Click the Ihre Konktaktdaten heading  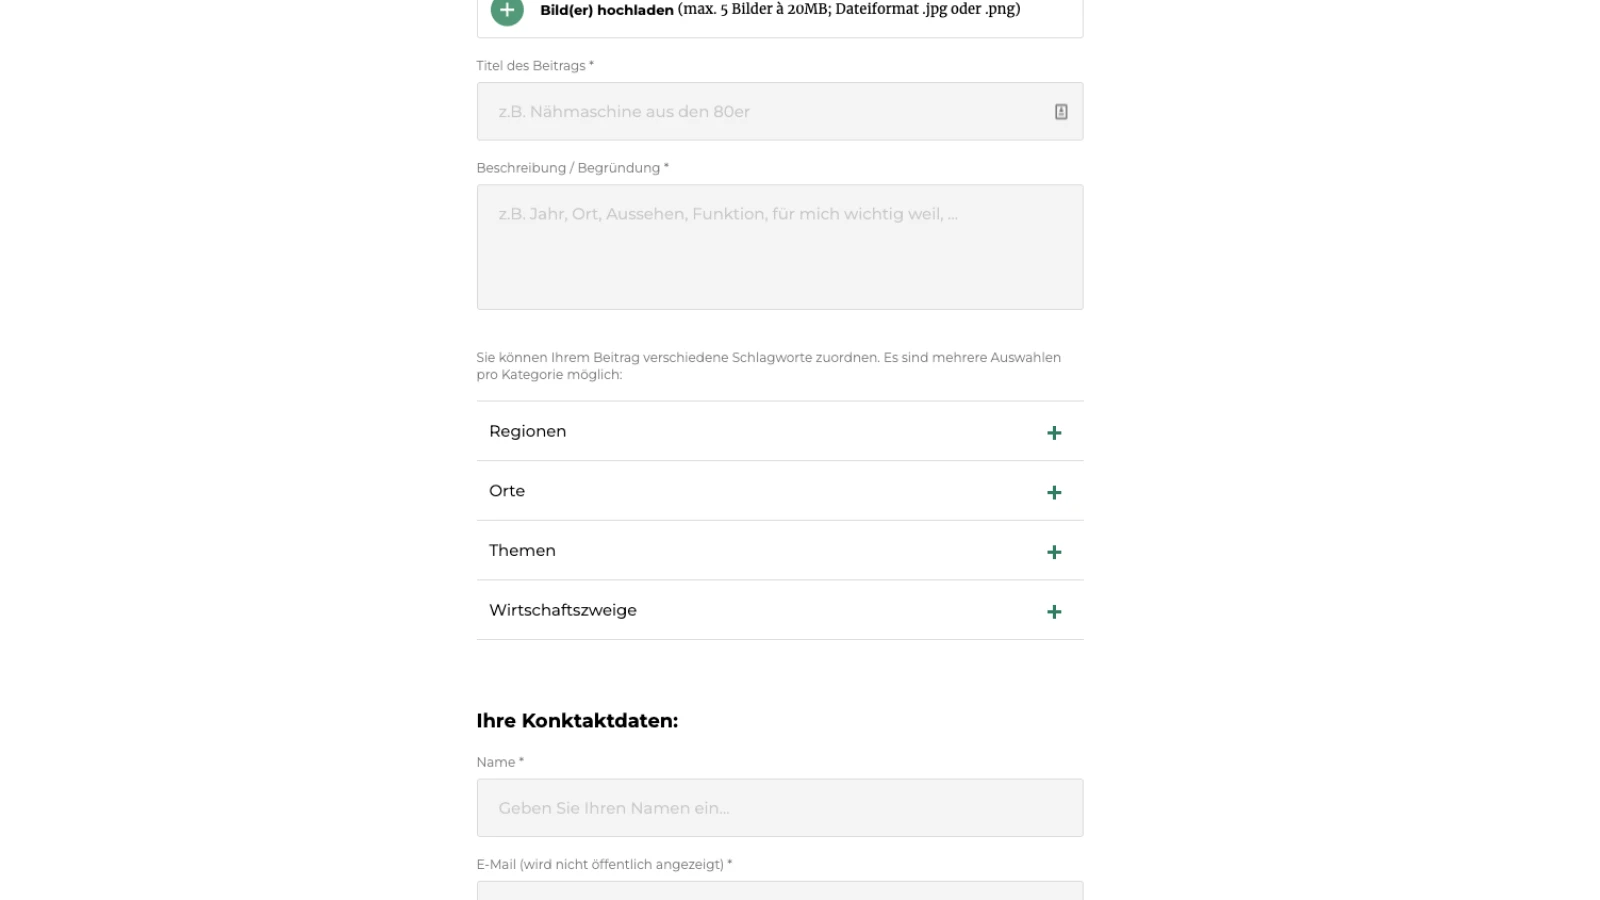pyautogui.click(x=577, y=720)
